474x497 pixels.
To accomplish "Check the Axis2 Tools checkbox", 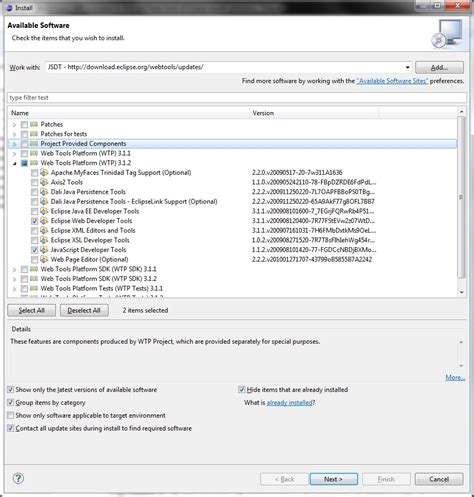I will (x=34, y=183).
